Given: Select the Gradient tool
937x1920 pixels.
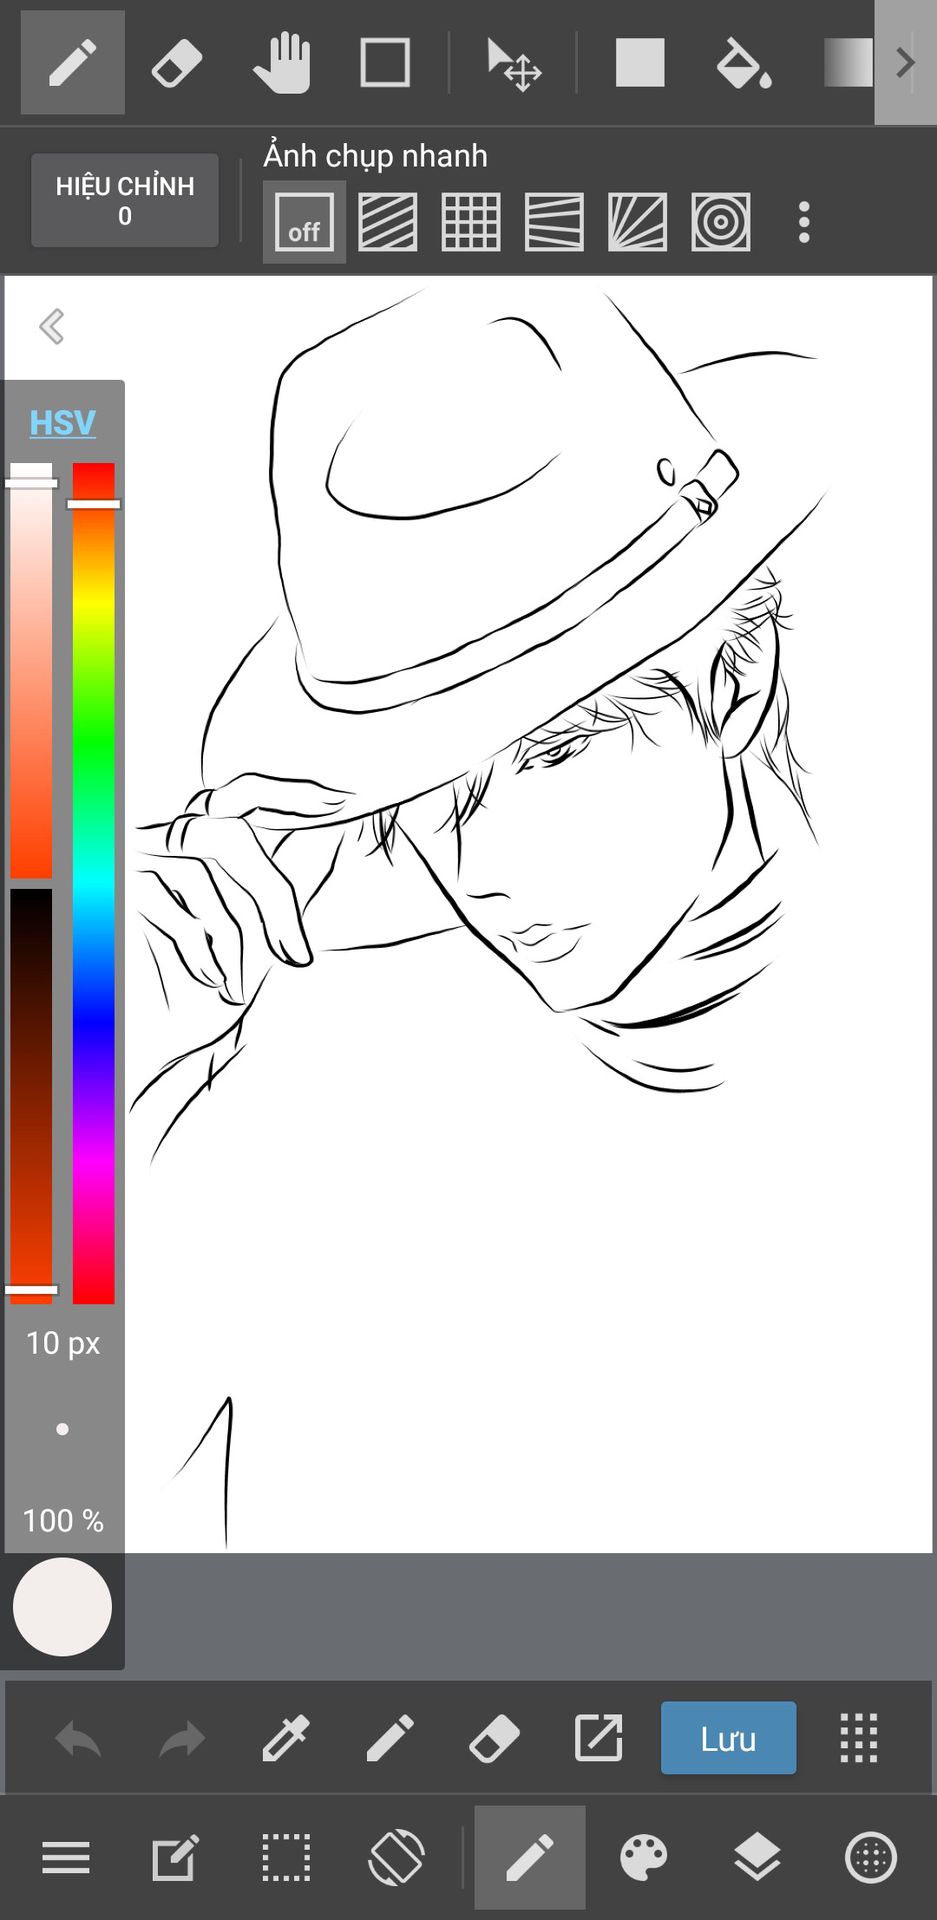Looking at the screenshot, I should 848,63.
